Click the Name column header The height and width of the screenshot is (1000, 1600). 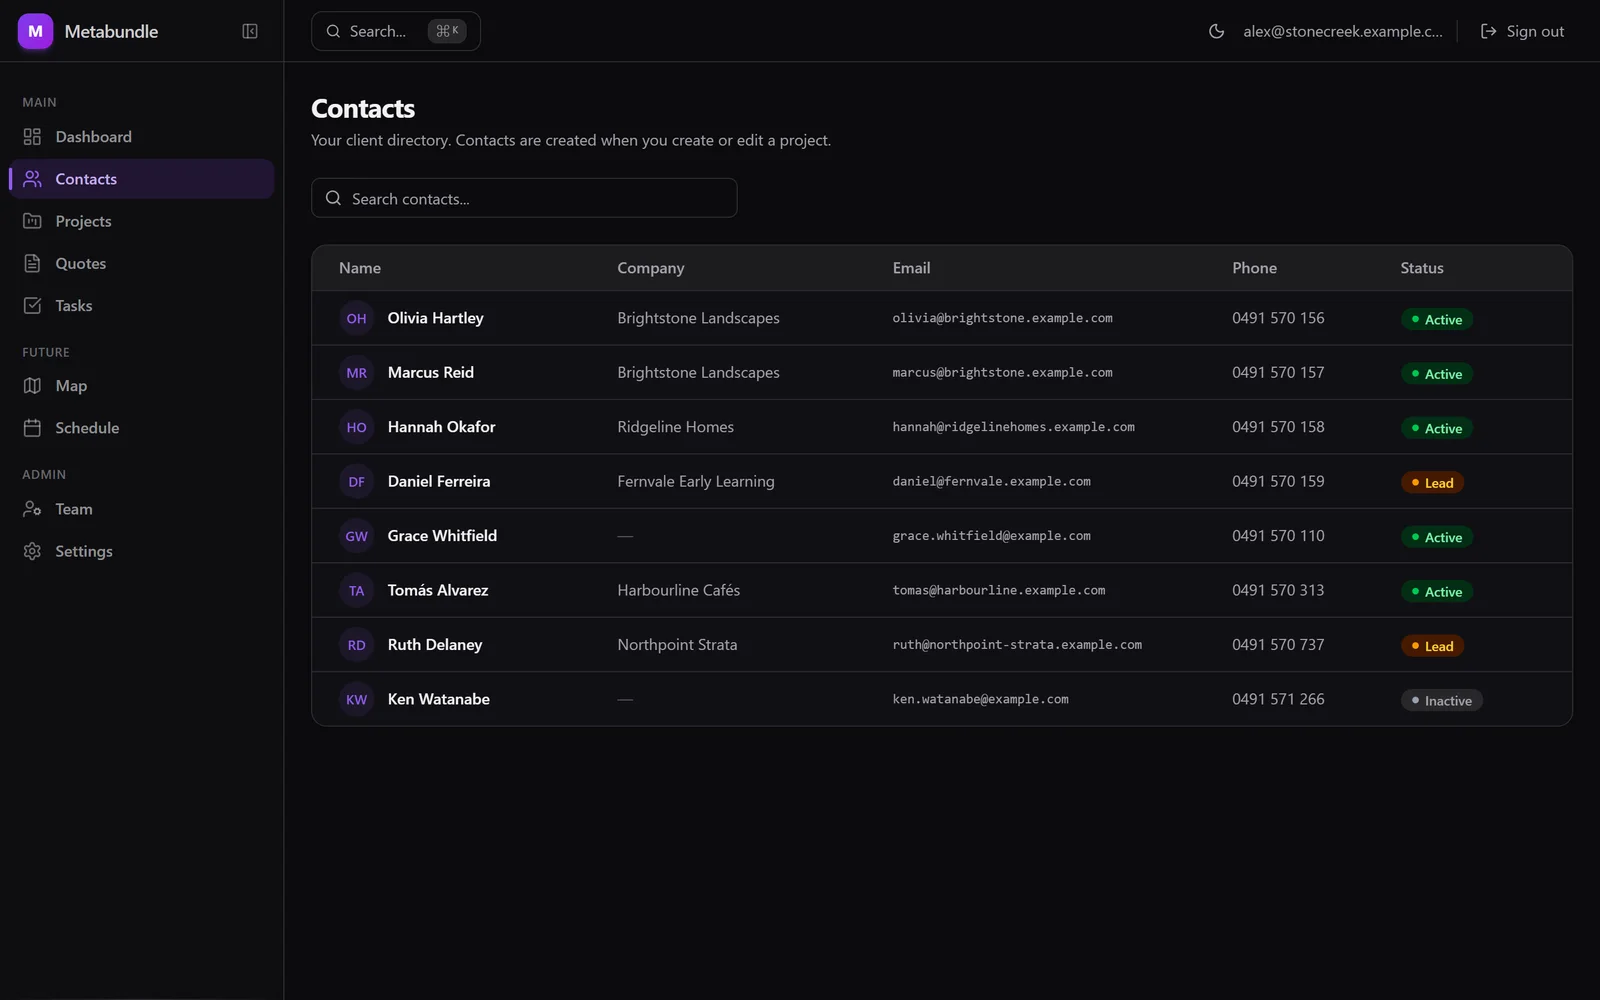click(359, 268)
